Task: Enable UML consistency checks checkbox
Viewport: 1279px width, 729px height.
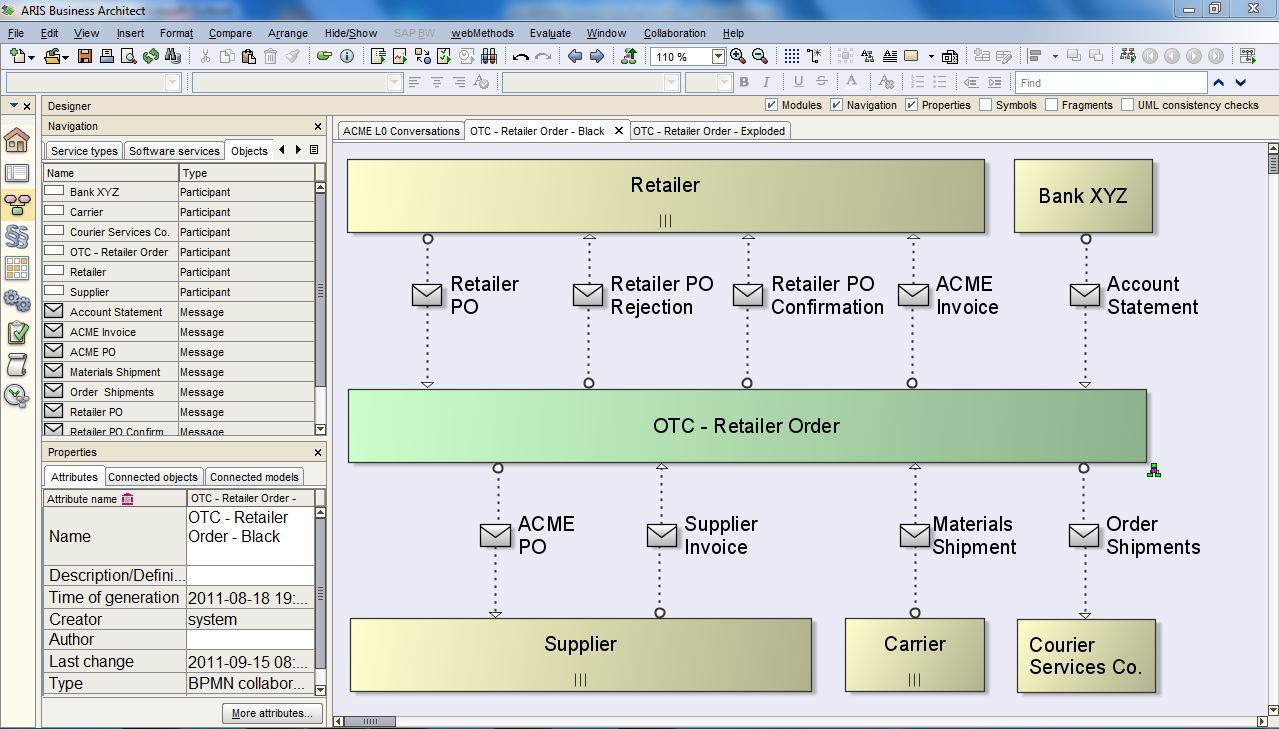Action: [x=1128, y=105]
